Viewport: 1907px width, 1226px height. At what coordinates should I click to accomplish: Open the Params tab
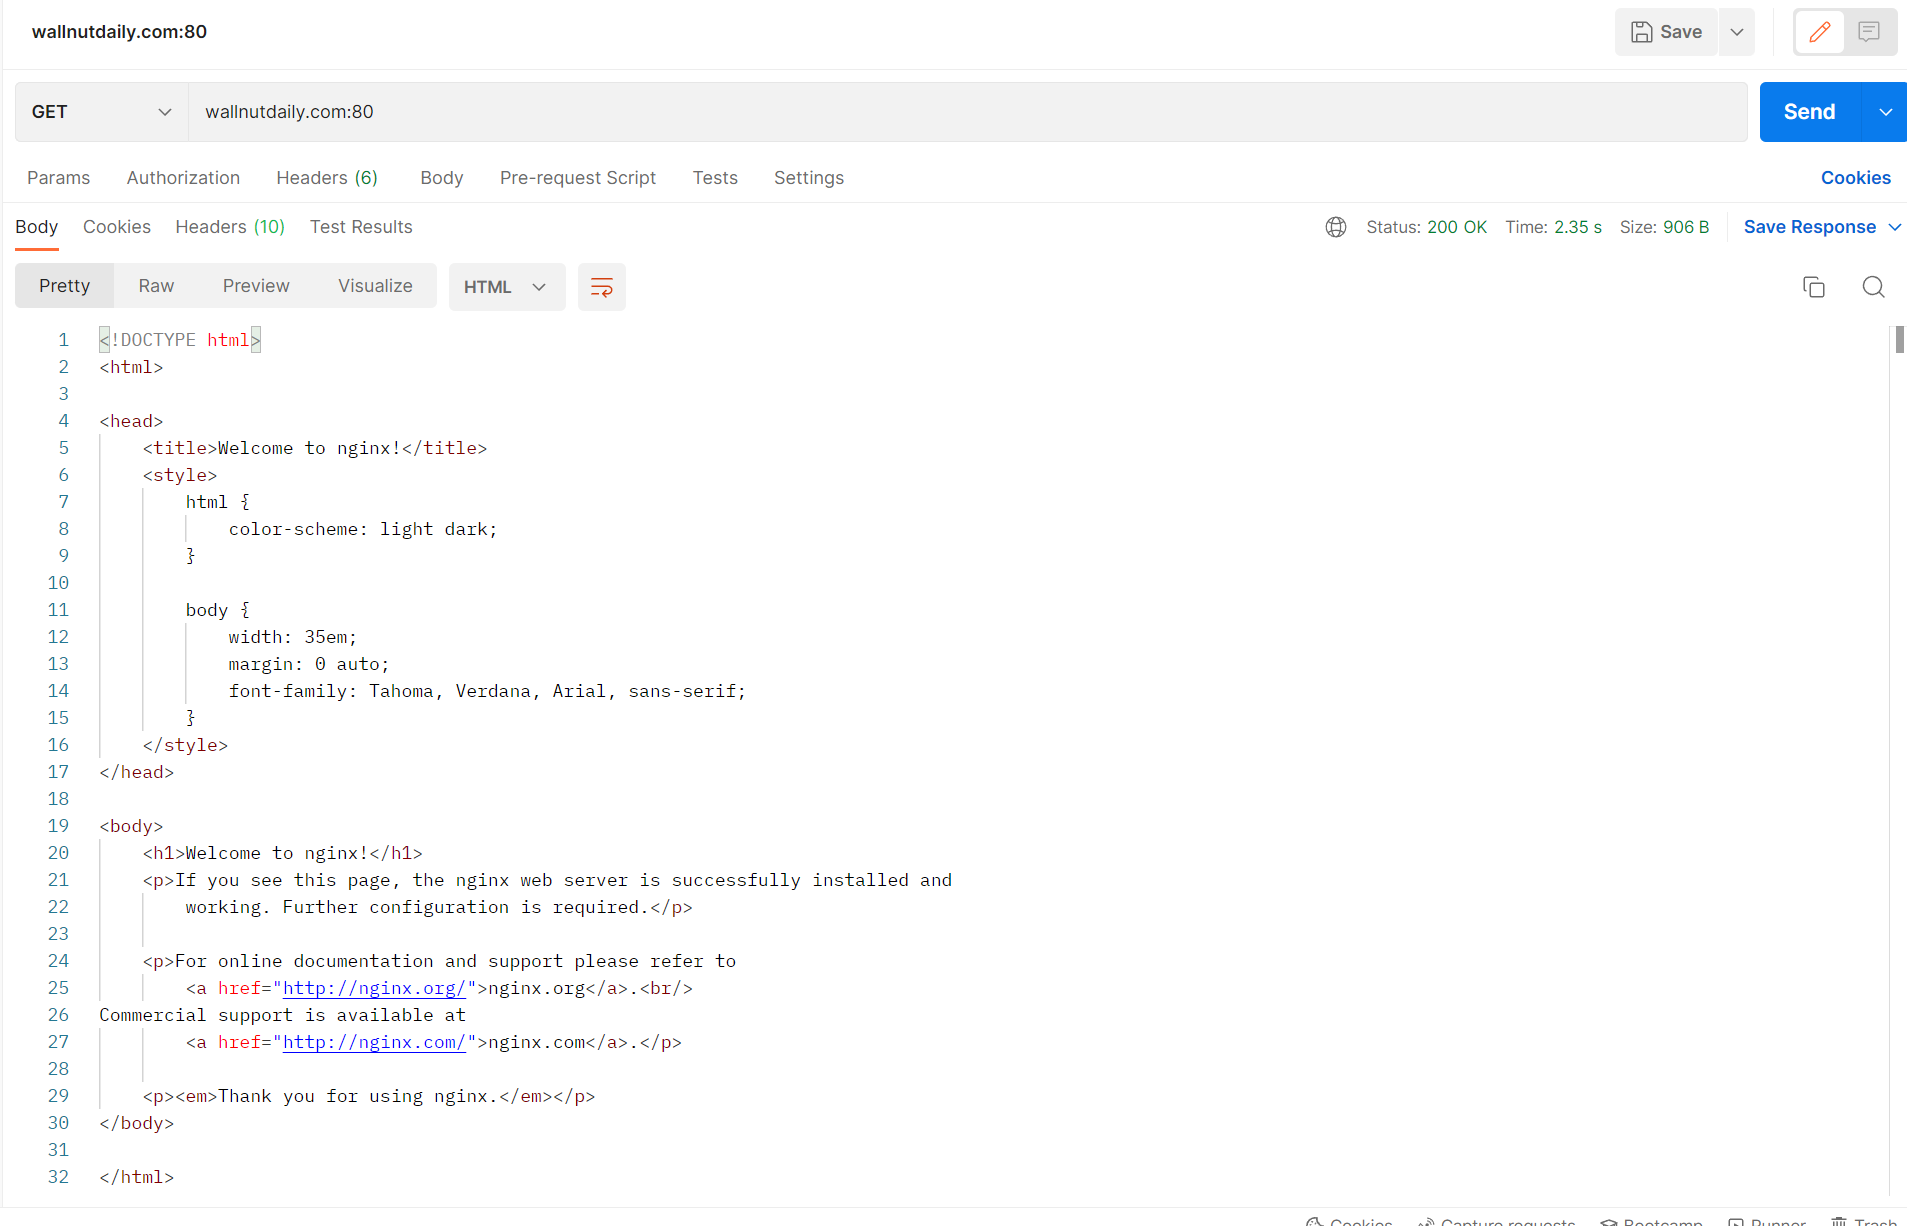pyautogui.click(x=58, y=178)
